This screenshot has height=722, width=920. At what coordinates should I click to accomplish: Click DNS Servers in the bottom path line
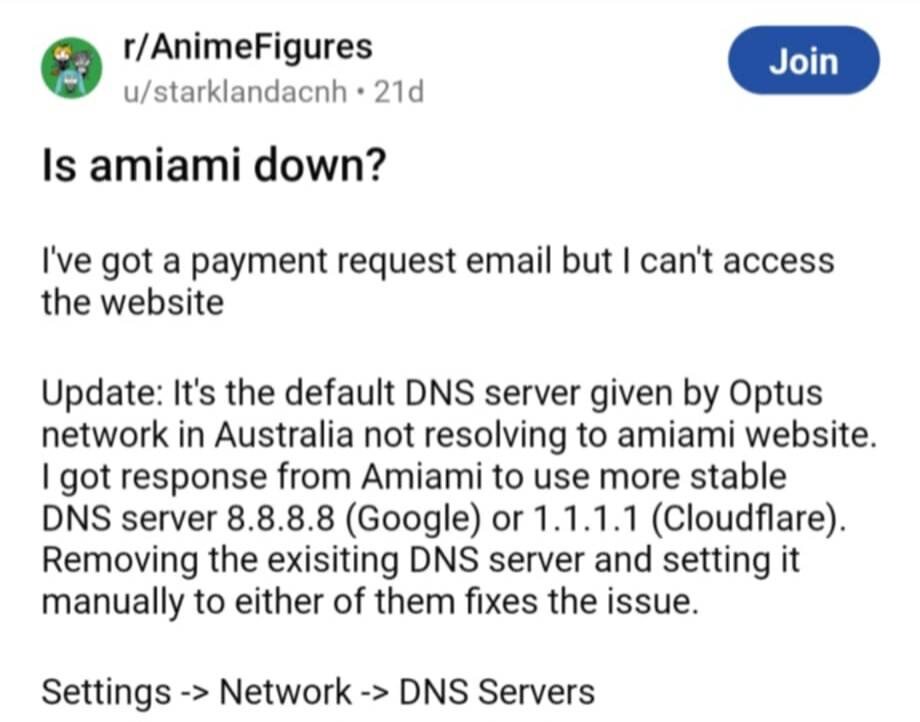coord(497,692)
